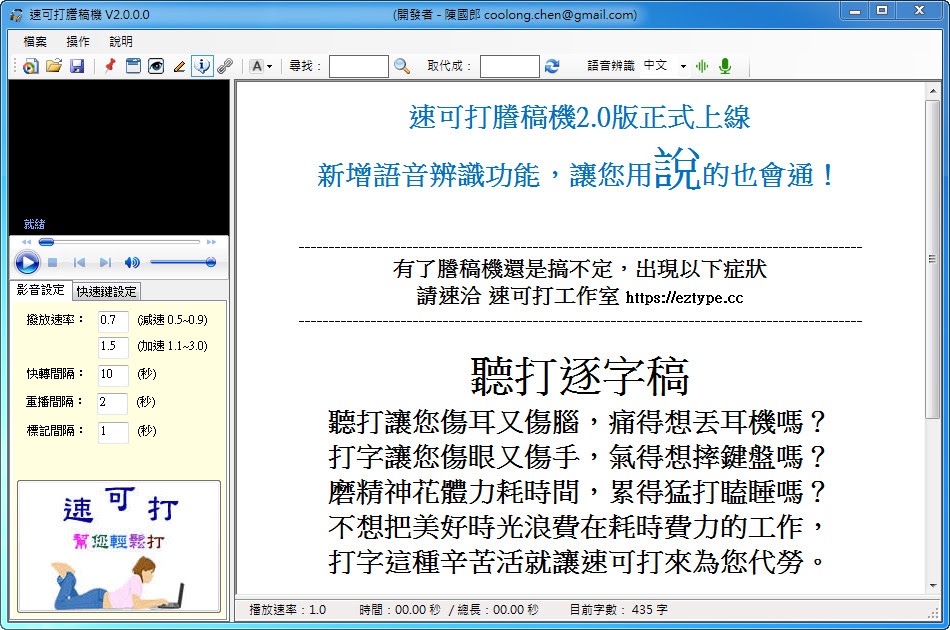This screenshot has width=950, height=630.
Task: Toggle the info bubble icon on the toolbar
Action: (203, 65)
